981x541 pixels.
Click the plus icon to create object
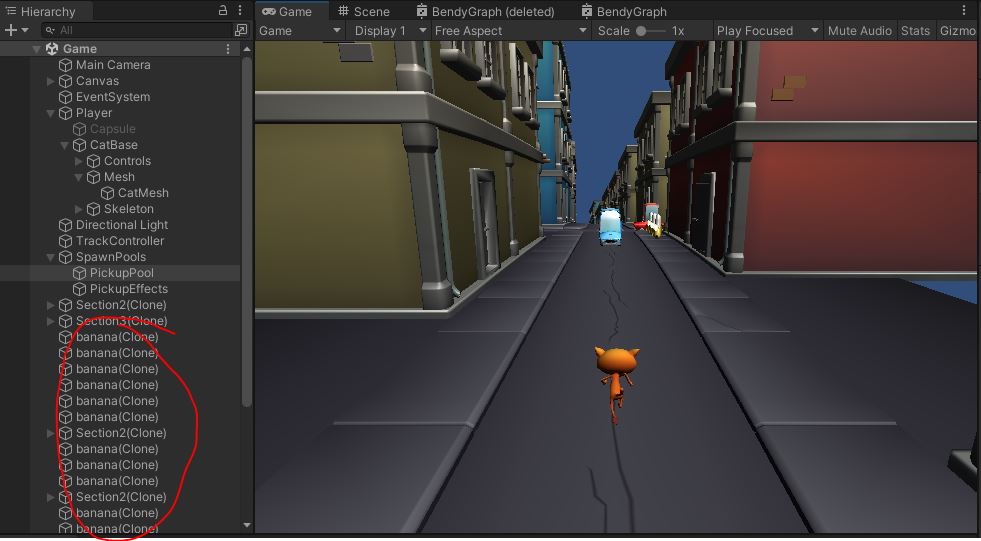[11, 30]
